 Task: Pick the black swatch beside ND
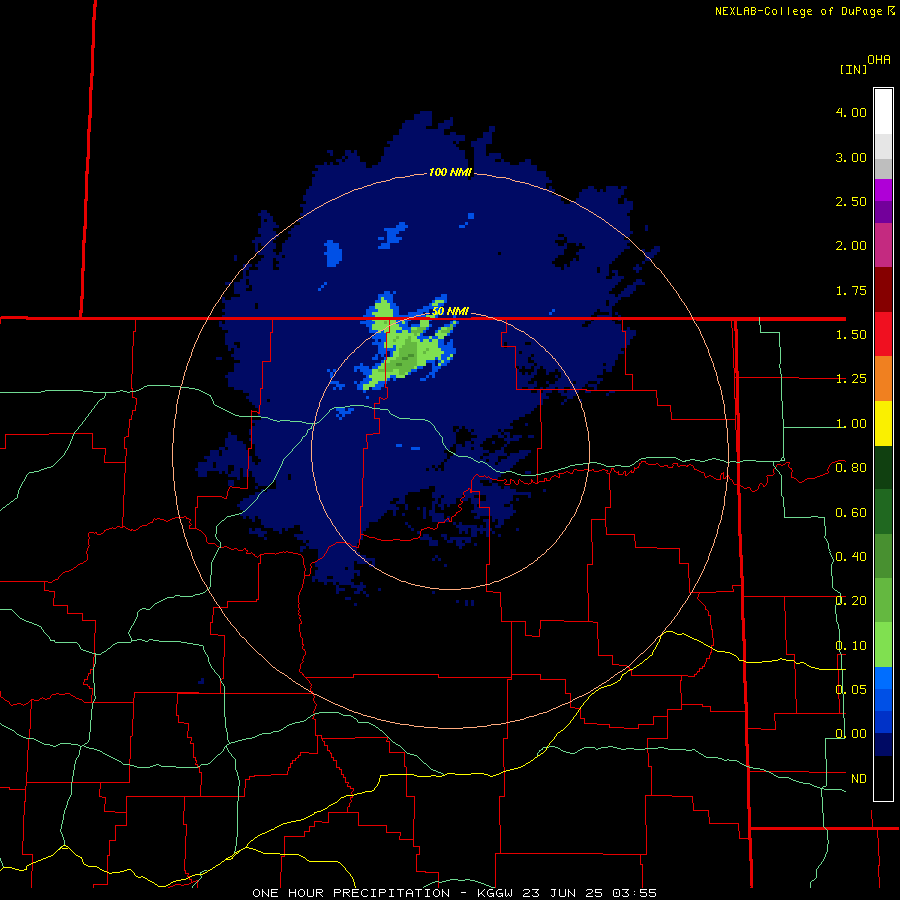coord(883,778)
